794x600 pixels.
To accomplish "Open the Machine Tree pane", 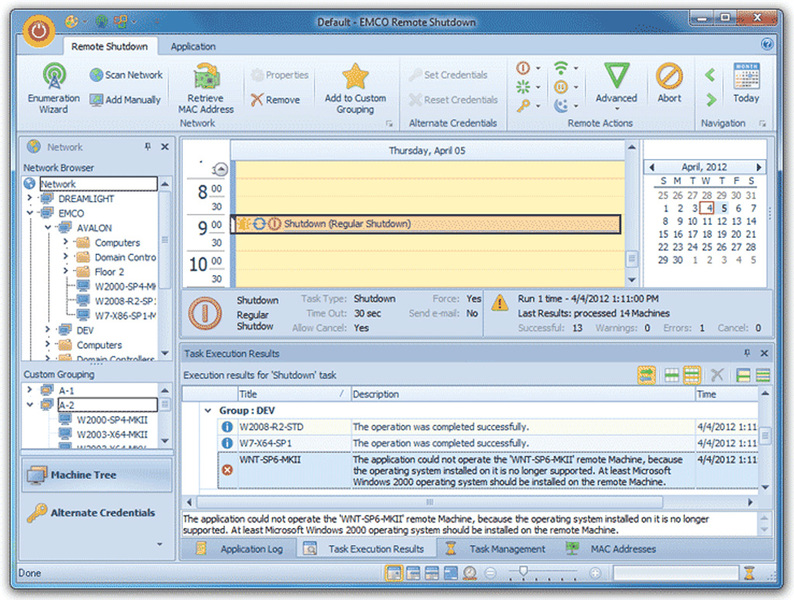I will pos(97,475).
